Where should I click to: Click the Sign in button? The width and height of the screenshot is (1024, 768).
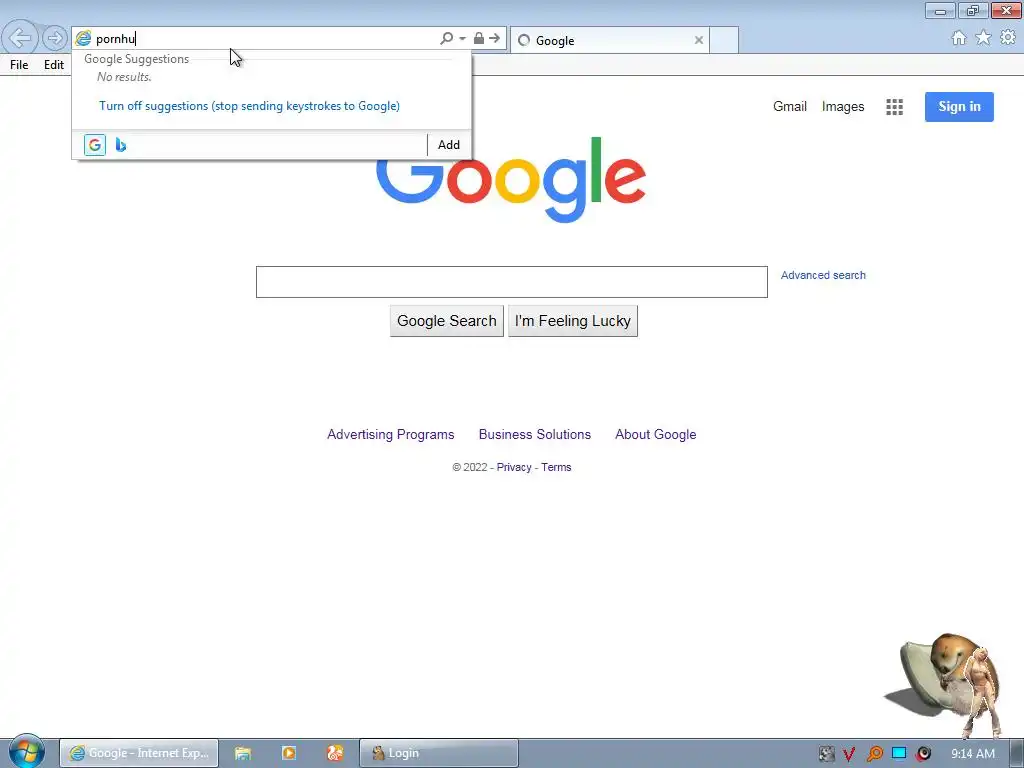click(959, 106)
